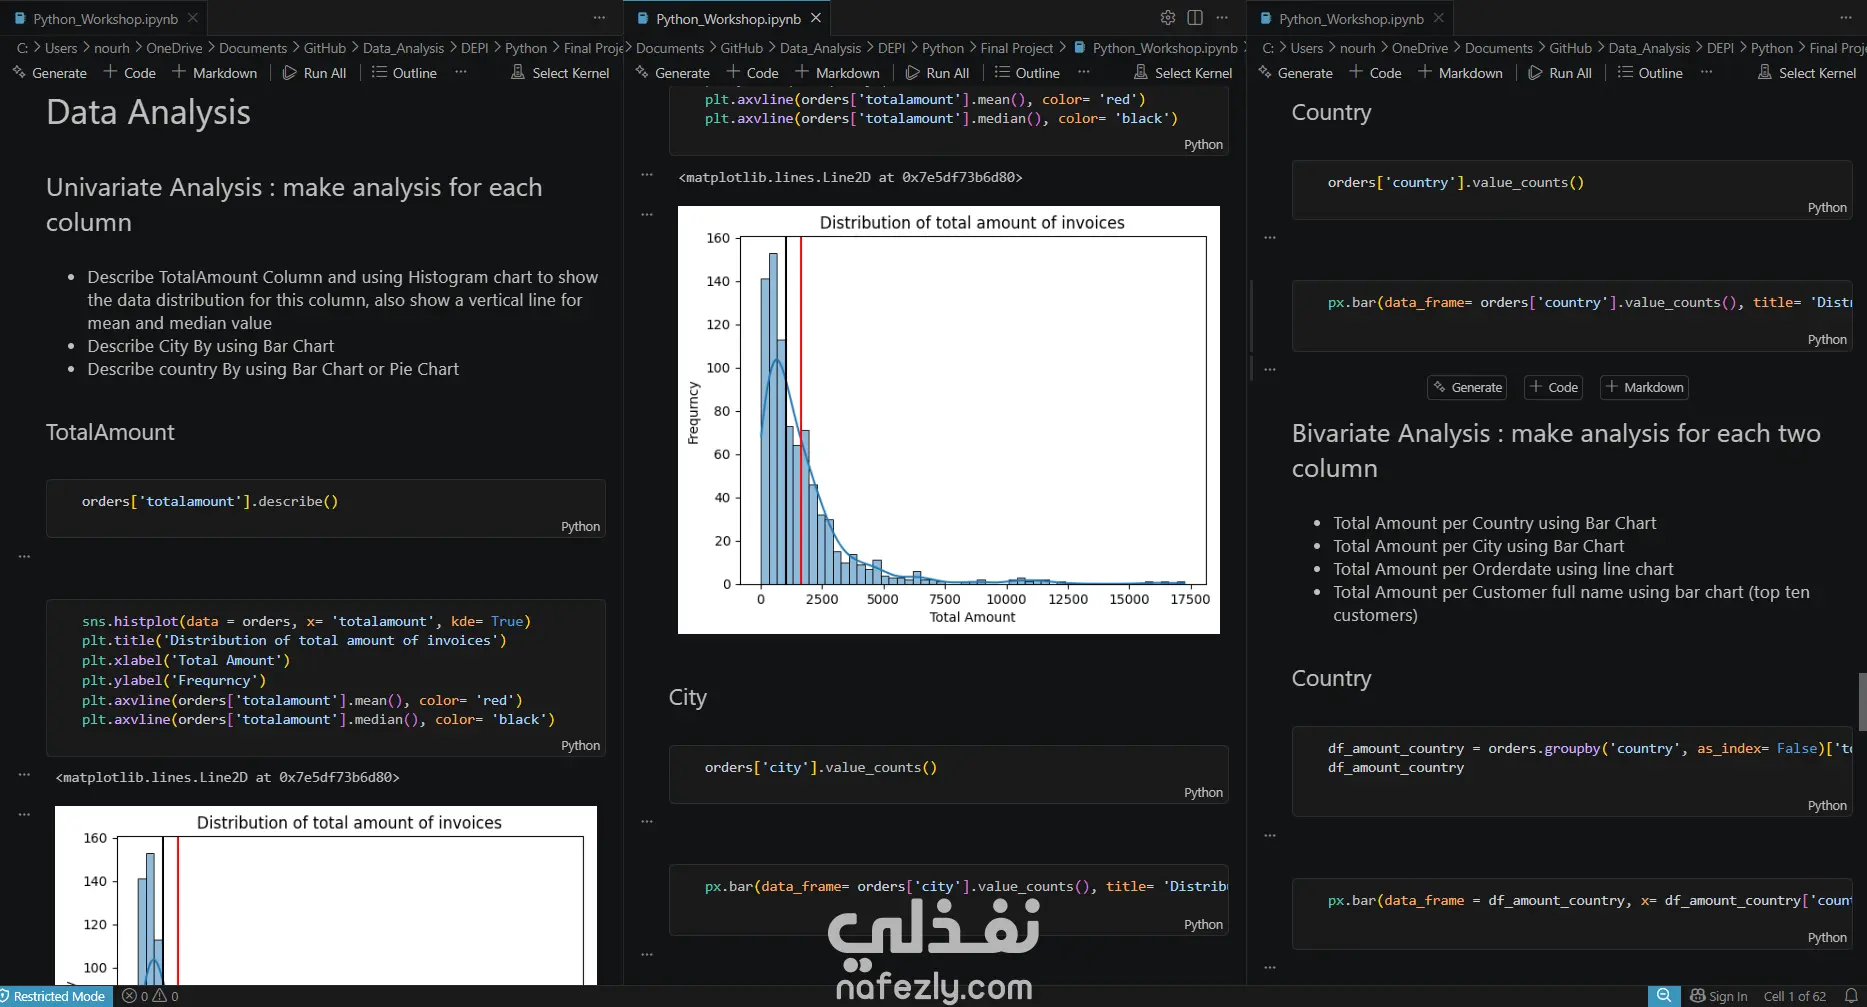The height and width of the screenshot is (1007, 1867).
Task: Click Restricted Mode in the status bar
Action: [56, 996]
